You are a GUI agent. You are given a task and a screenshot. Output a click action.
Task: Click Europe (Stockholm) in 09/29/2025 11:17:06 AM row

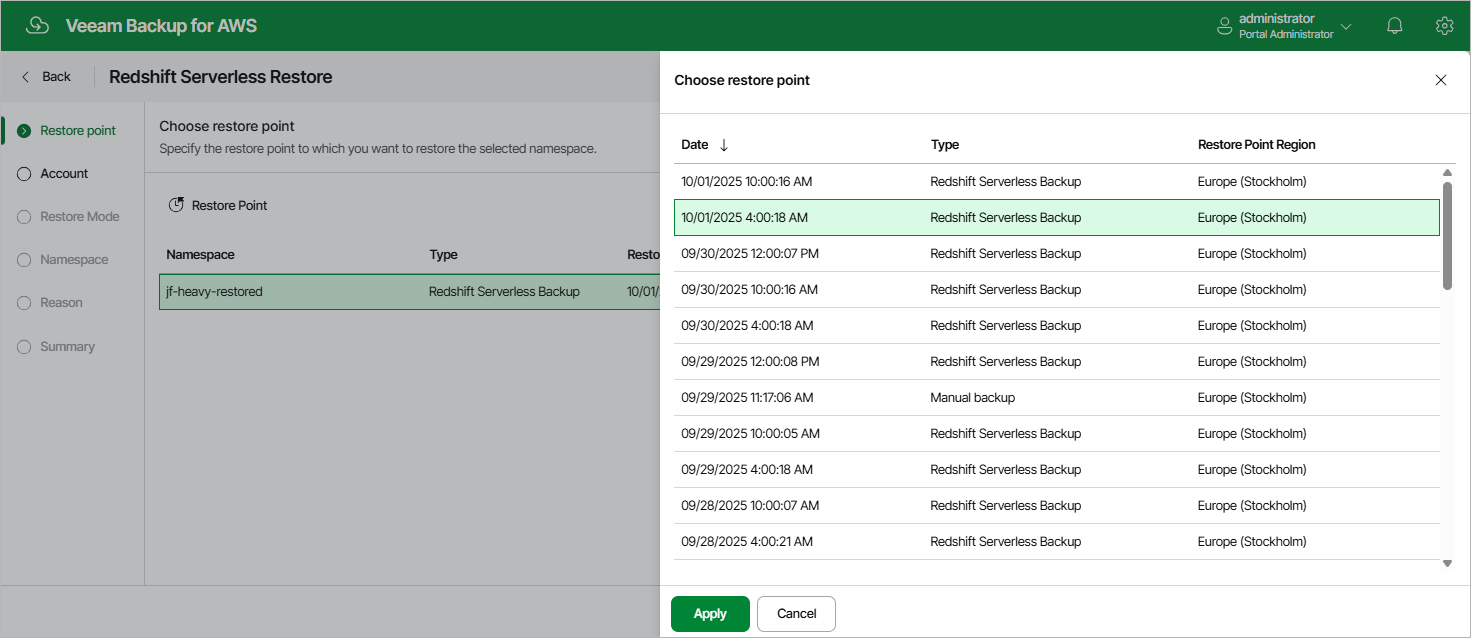point(1252,398)
